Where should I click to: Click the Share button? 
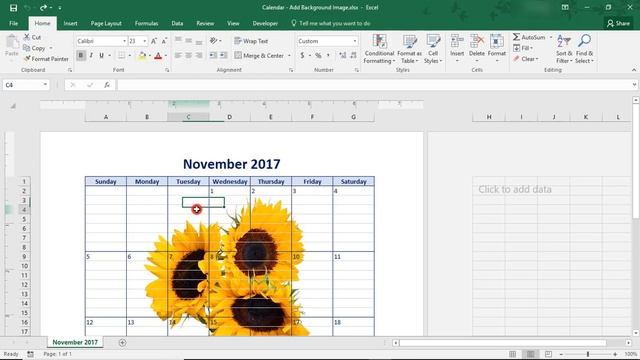[618, 23]
